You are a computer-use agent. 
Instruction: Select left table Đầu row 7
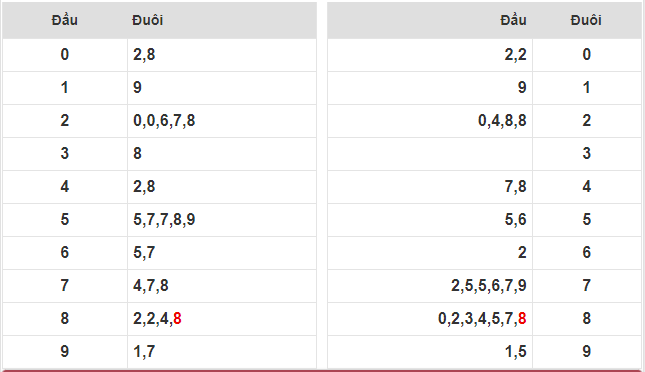pyautogui.click(x=65, y=286)
